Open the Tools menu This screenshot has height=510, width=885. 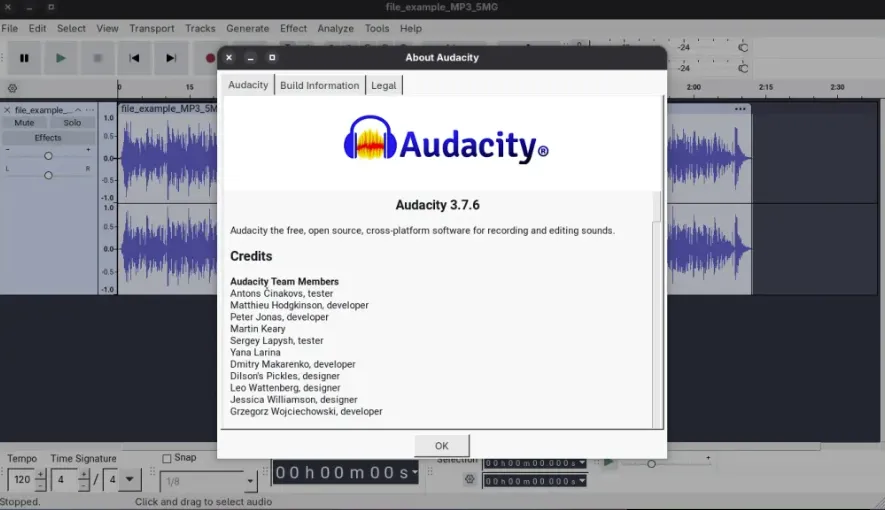tap(377, 28)
